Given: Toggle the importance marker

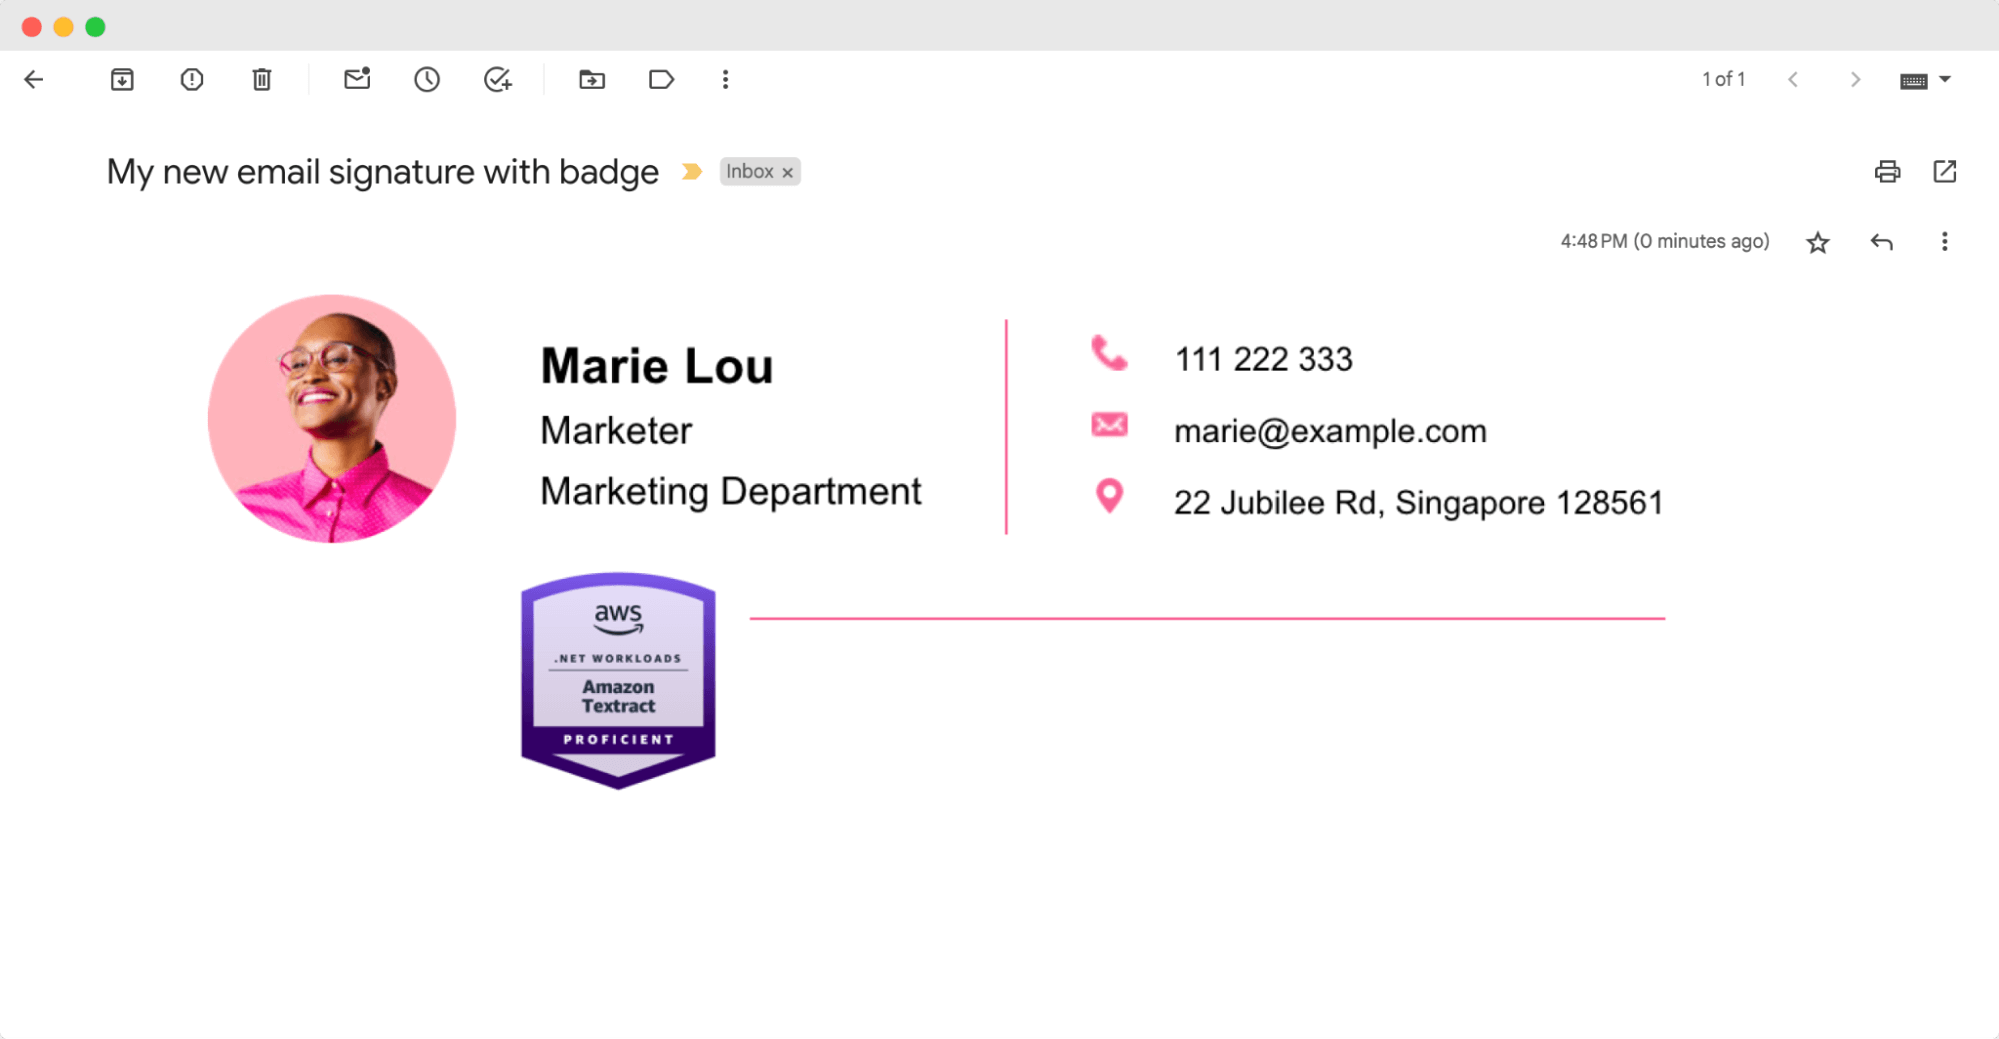Looking at the screenshot, I should tap(691, 171).
